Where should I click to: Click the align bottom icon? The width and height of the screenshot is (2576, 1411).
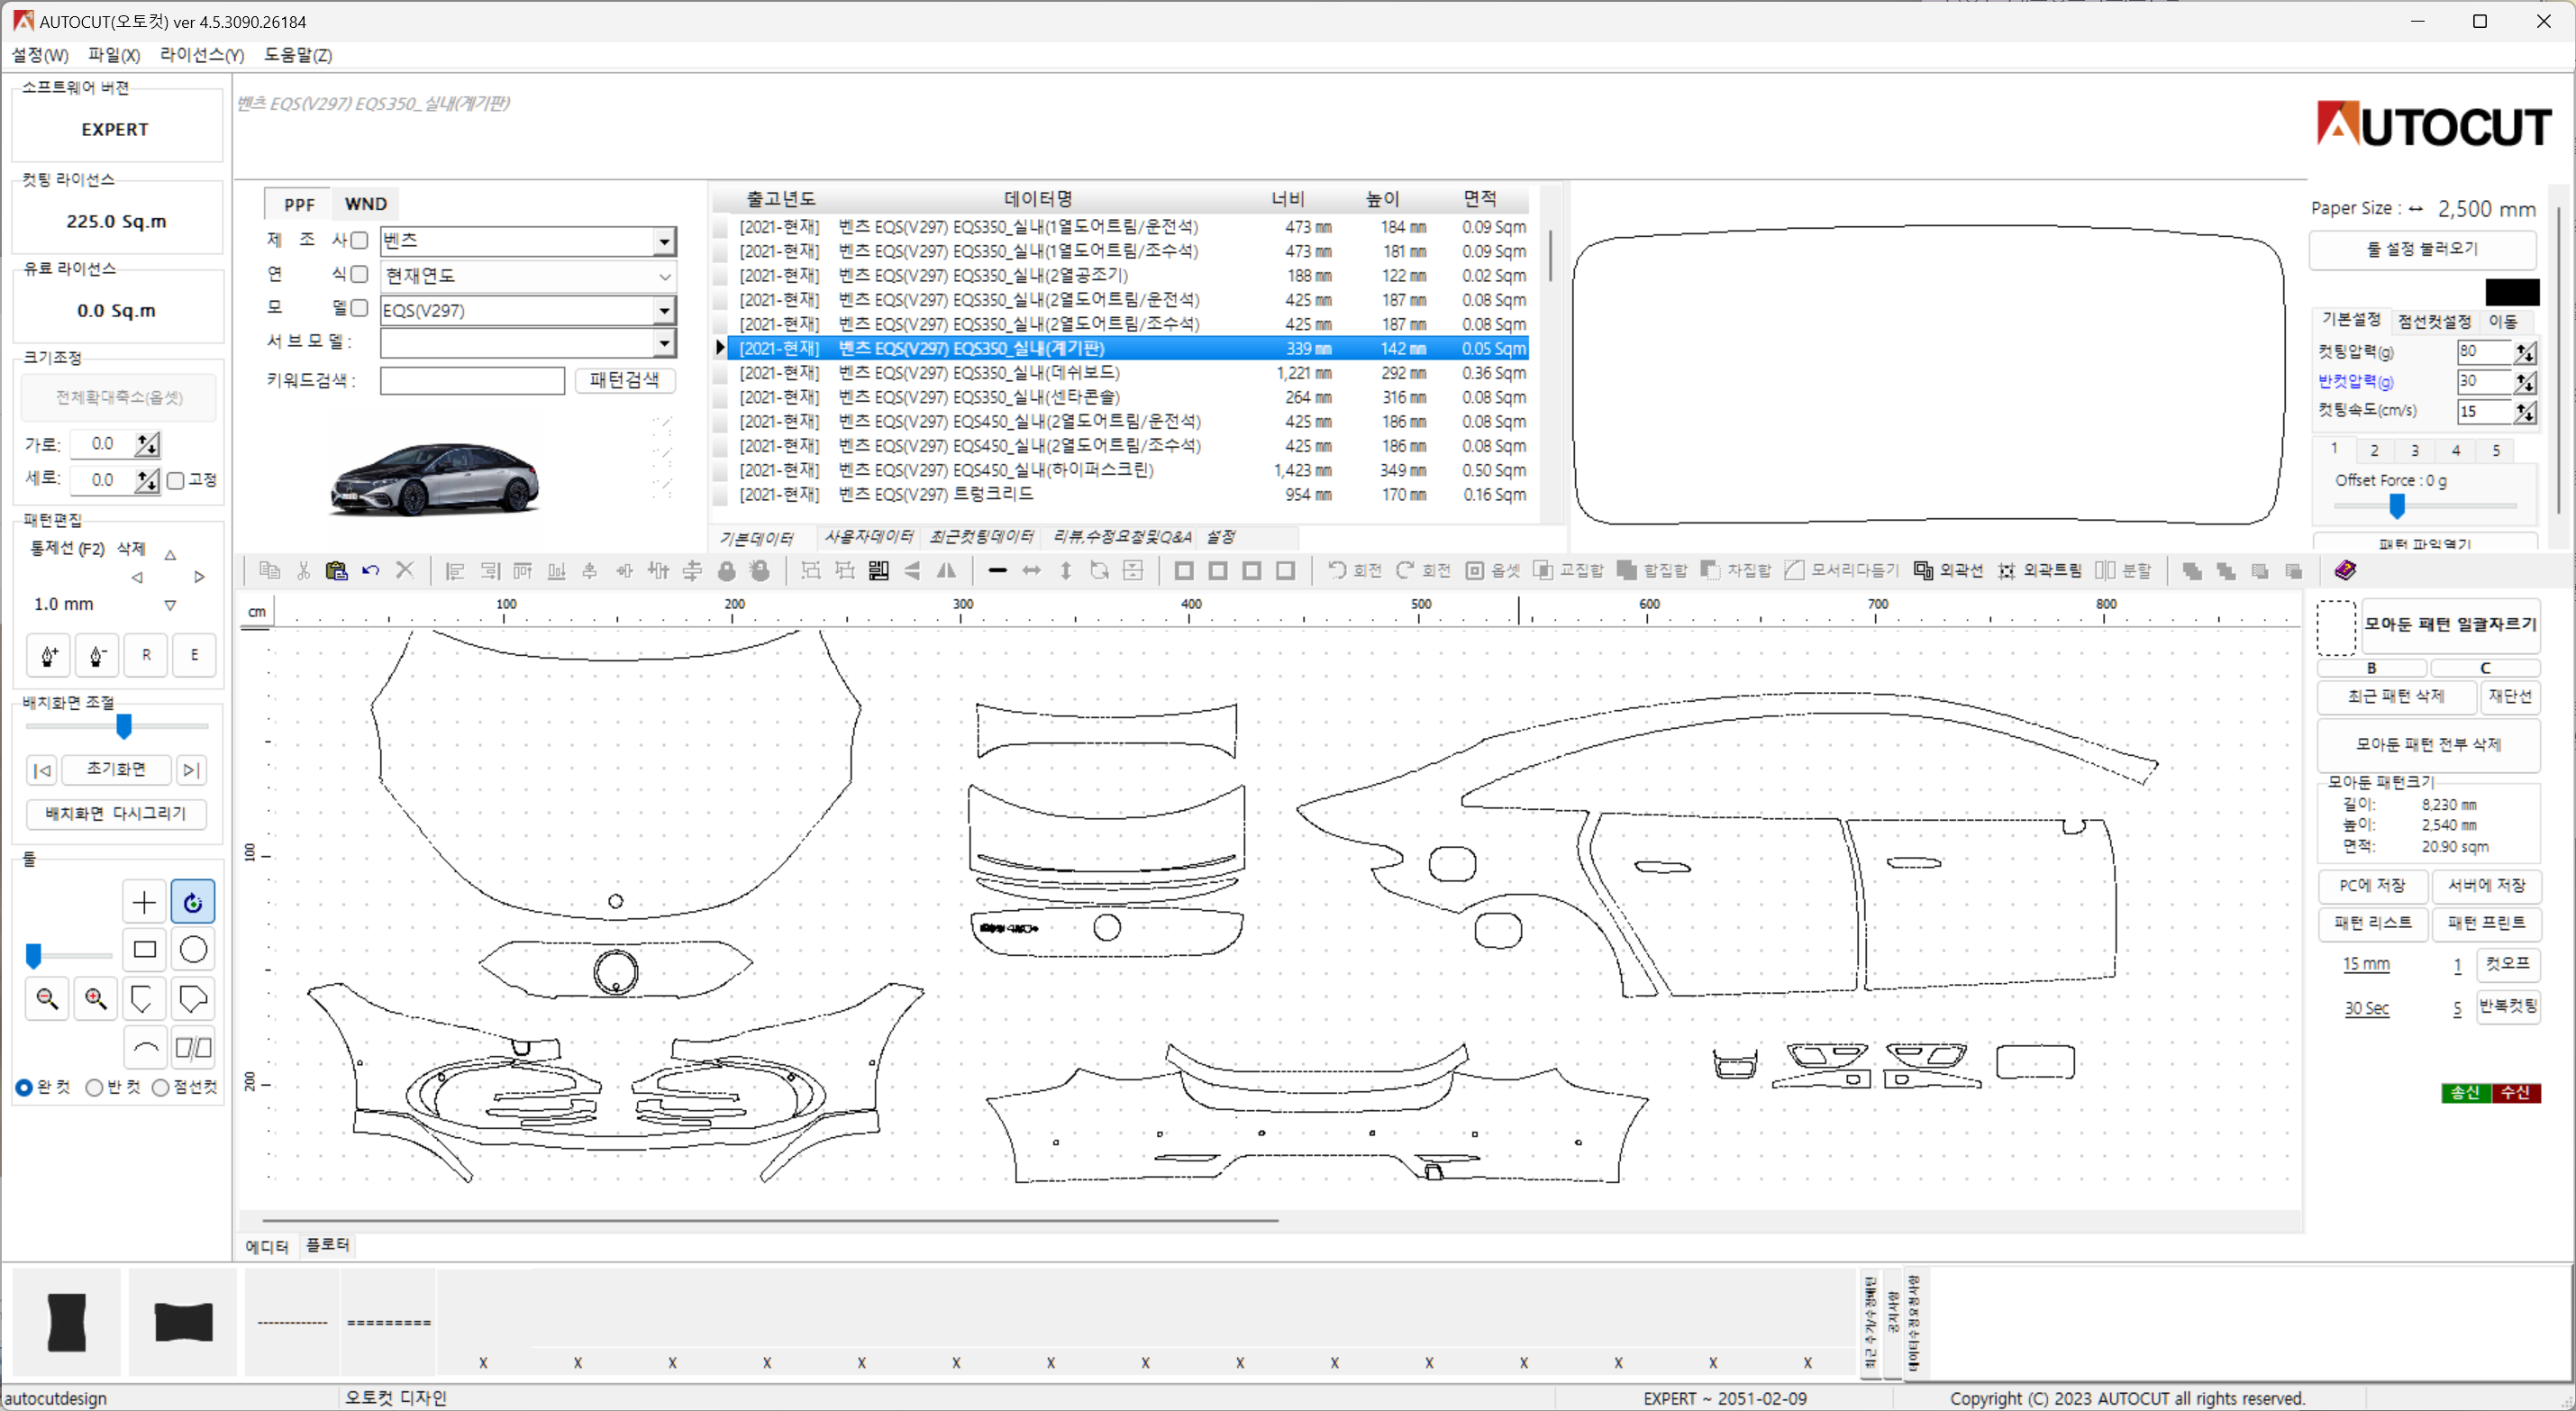(x=557, y=570)
